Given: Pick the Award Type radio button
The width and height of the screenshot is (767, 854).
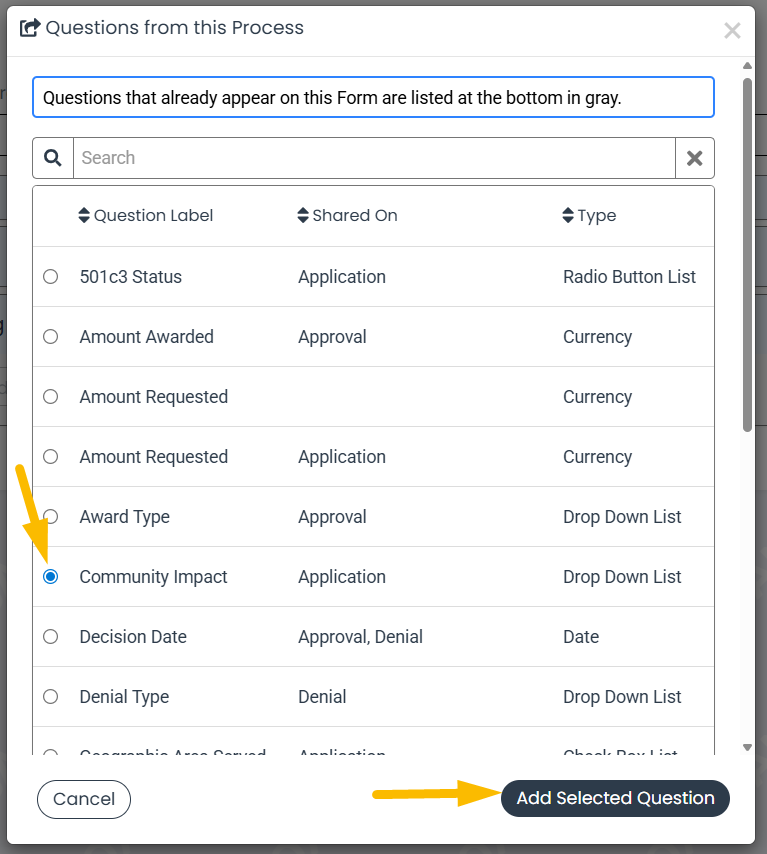Looking at the screenshot, I should point(51,516).
